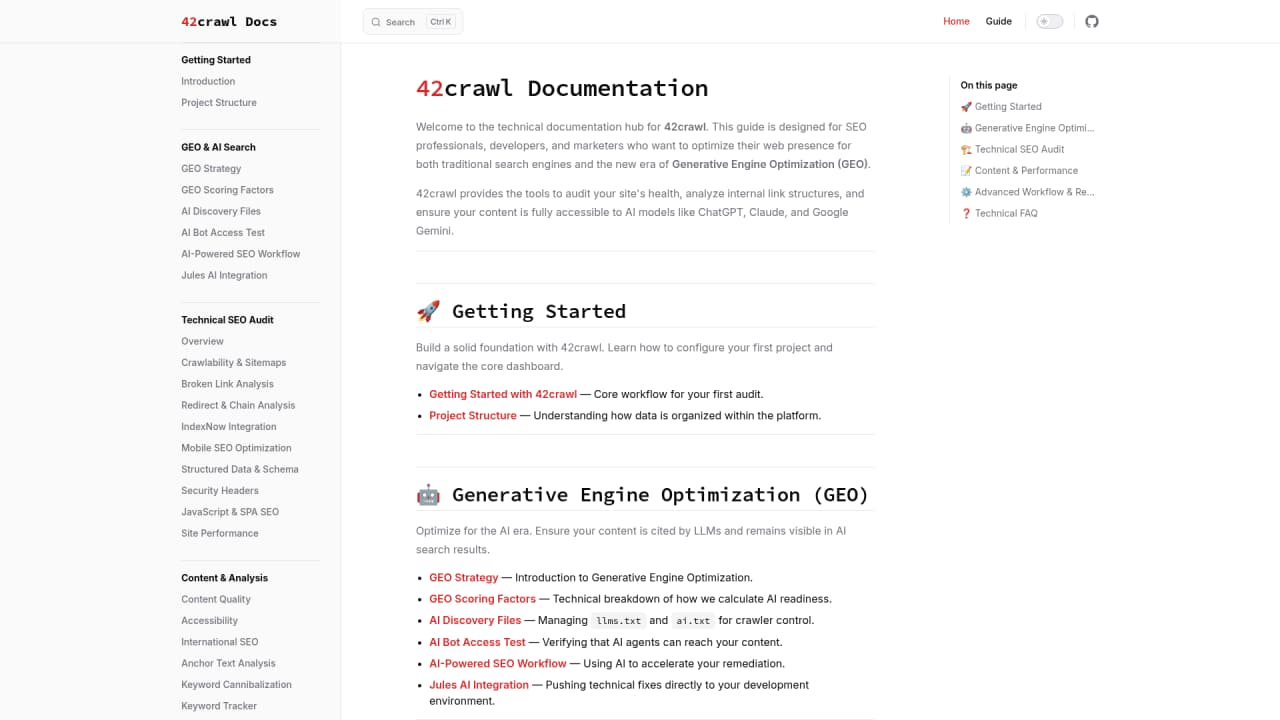Screen dimensions: 1280x720
Task: Open the GitHub repository icon
Action: [x=1092, y=21]
